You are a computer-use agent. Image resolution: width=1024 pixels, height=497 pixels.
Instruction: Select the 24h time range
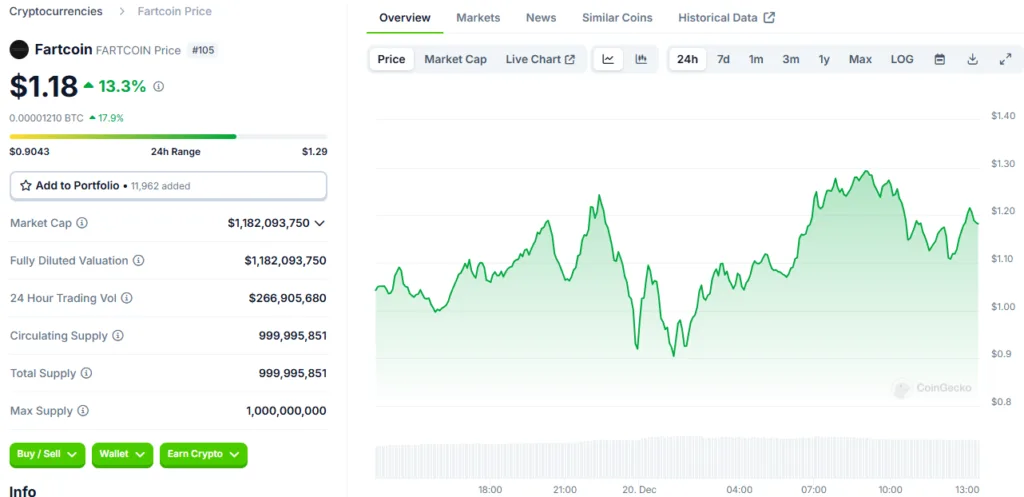[x=687, y=59]
